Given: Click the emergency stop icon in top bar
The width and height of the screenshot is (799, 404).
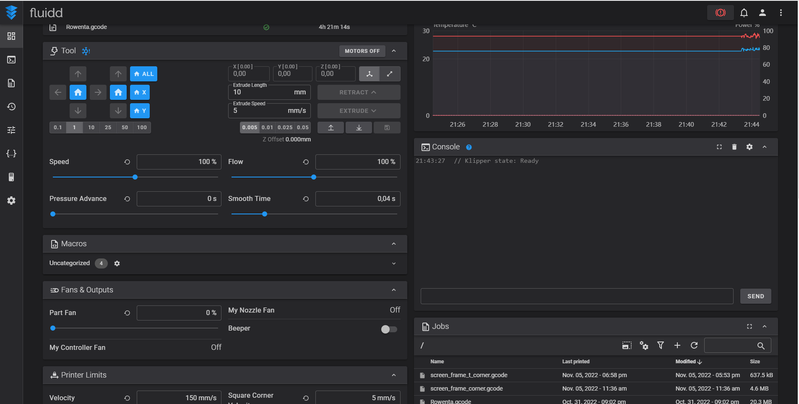Looking at the screenshot, I should 719,12.
